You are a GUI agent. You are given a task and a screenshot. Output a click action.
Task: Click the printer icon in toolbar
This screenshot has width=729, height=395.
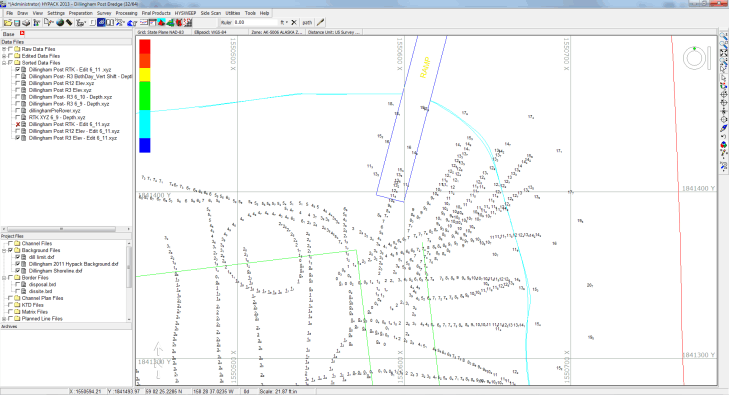pos(26,23)
